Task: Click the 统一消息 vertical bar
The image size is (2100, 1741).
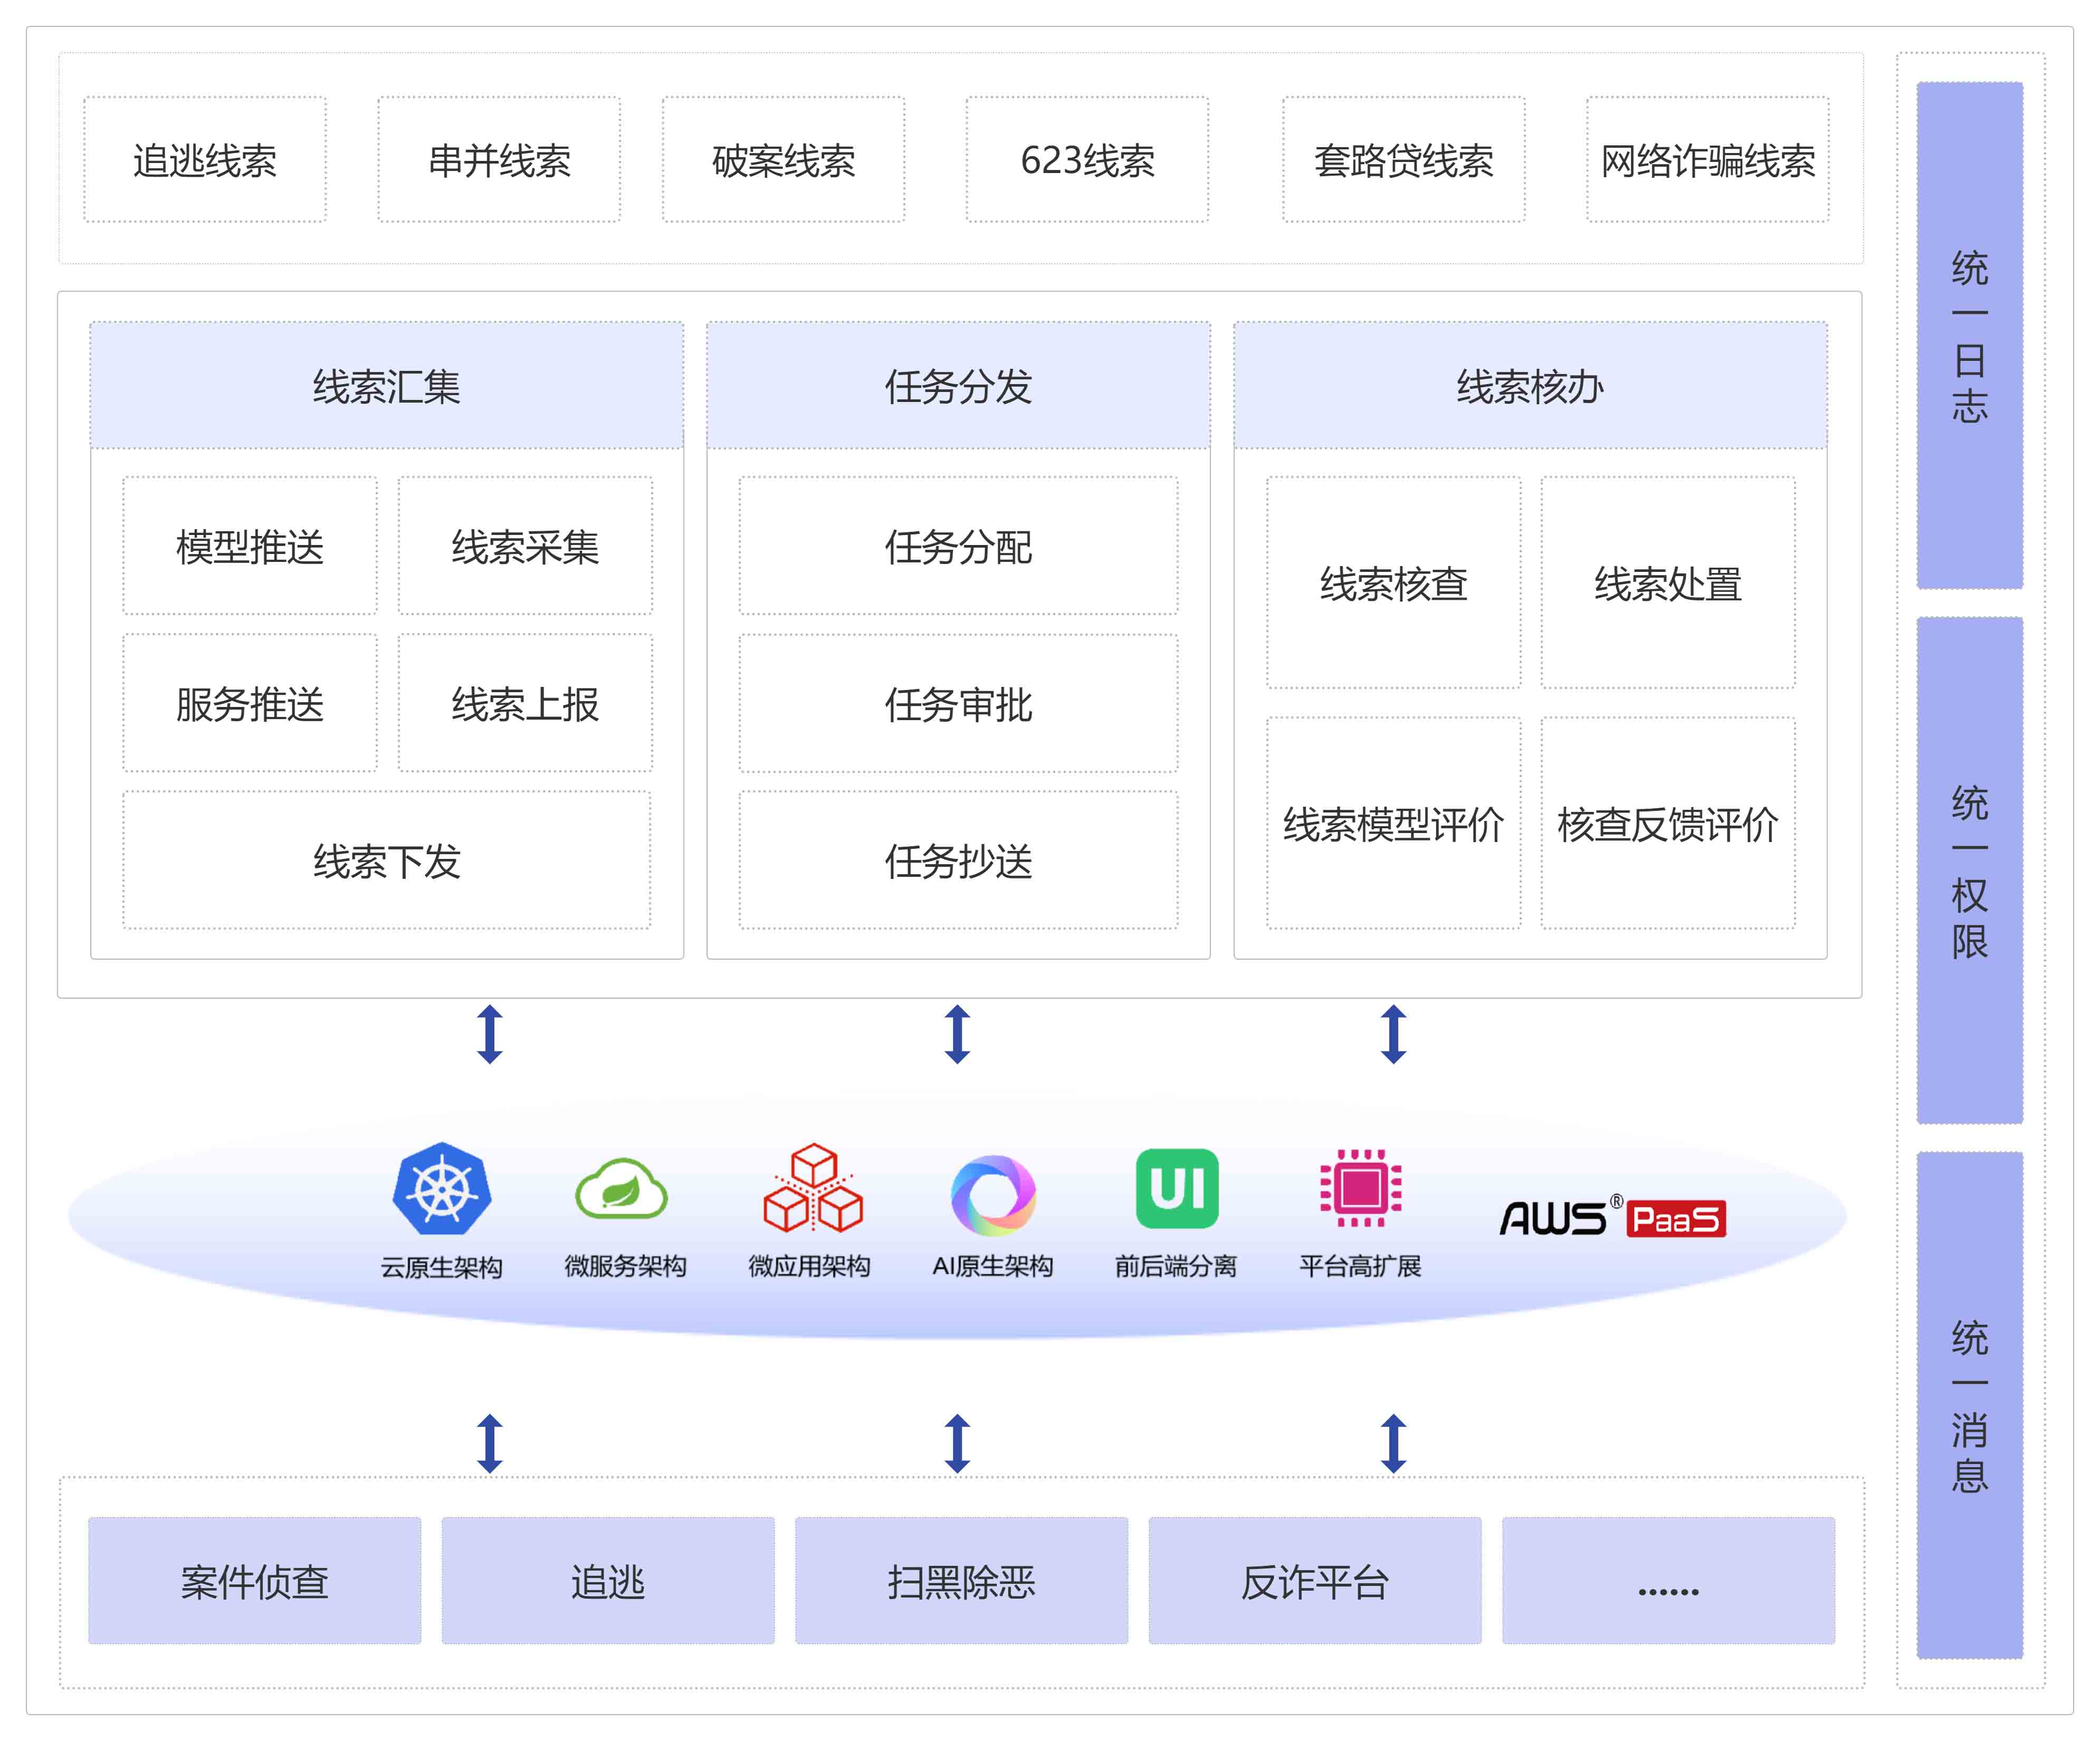Action: 1969,1406
